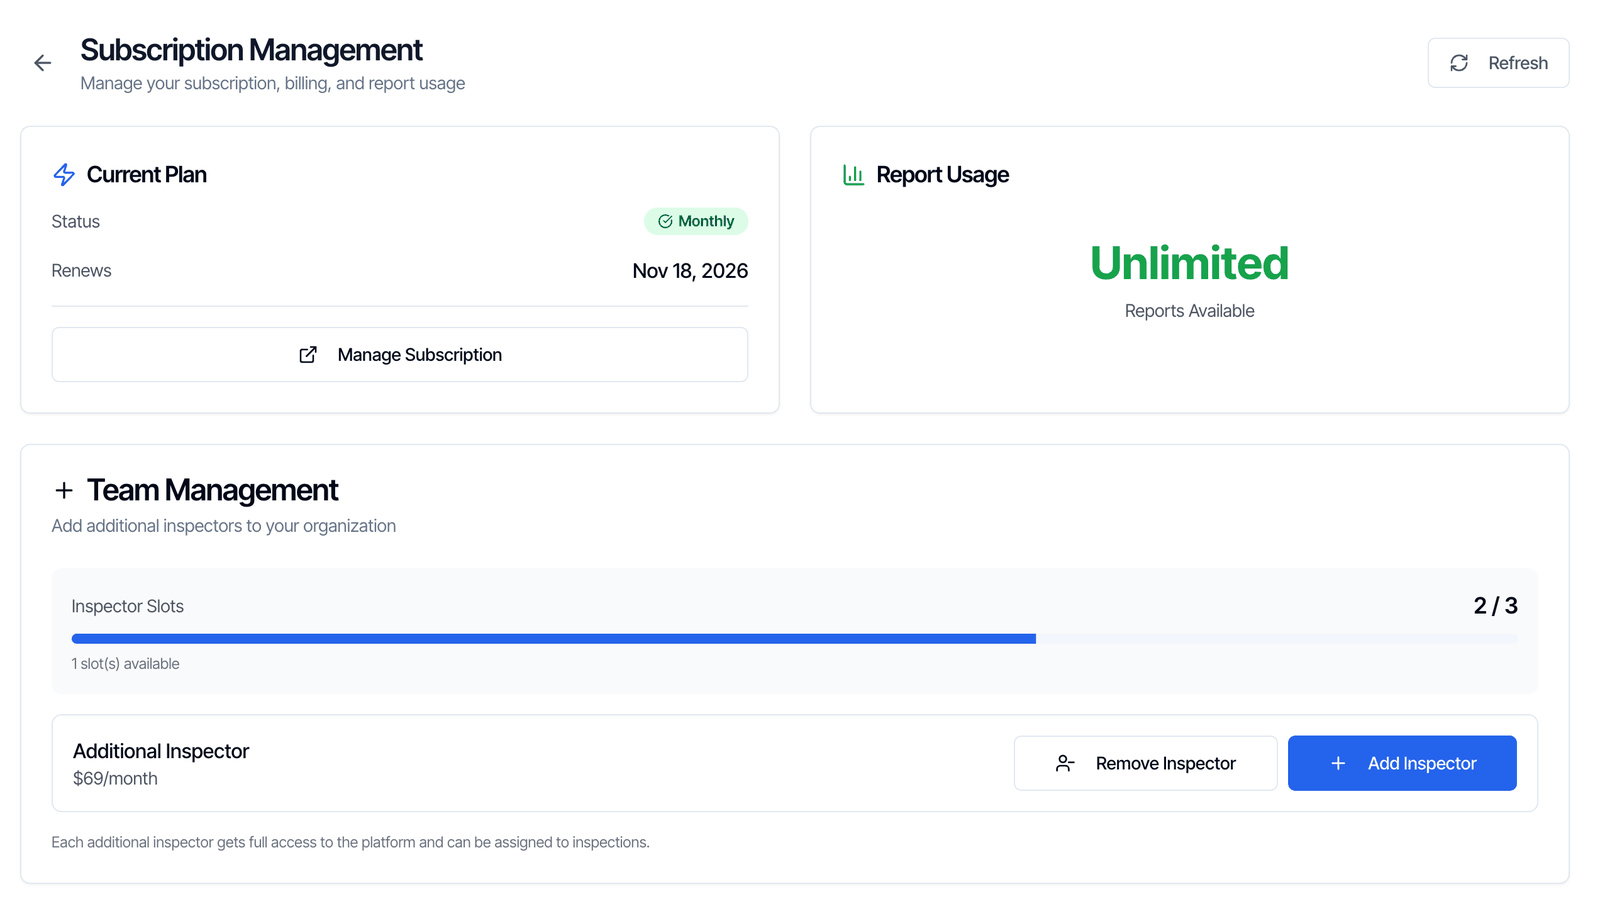
Task: Remove an inspector from the team
Action: [x=1145, y=763]
